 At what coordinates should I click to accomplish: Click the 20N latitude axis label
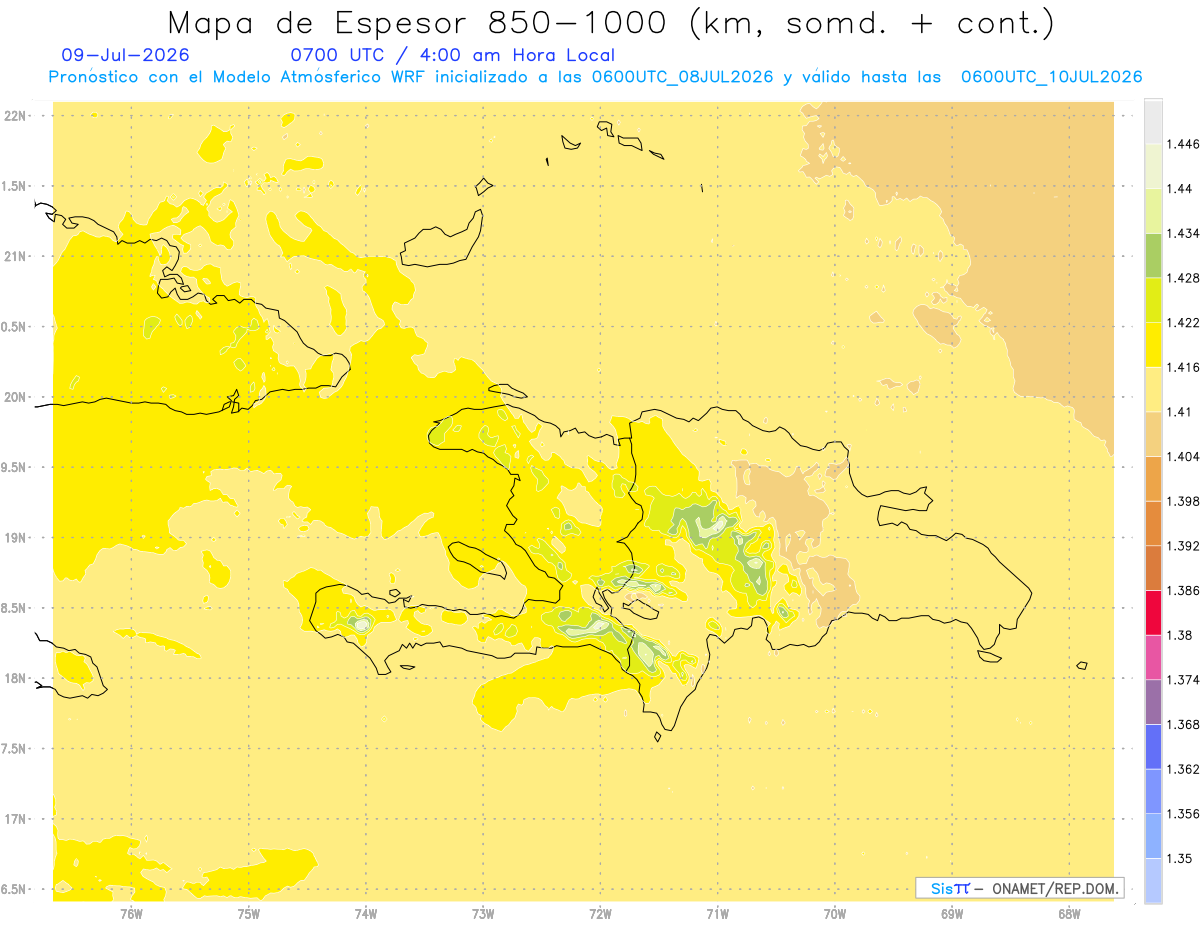16,398
